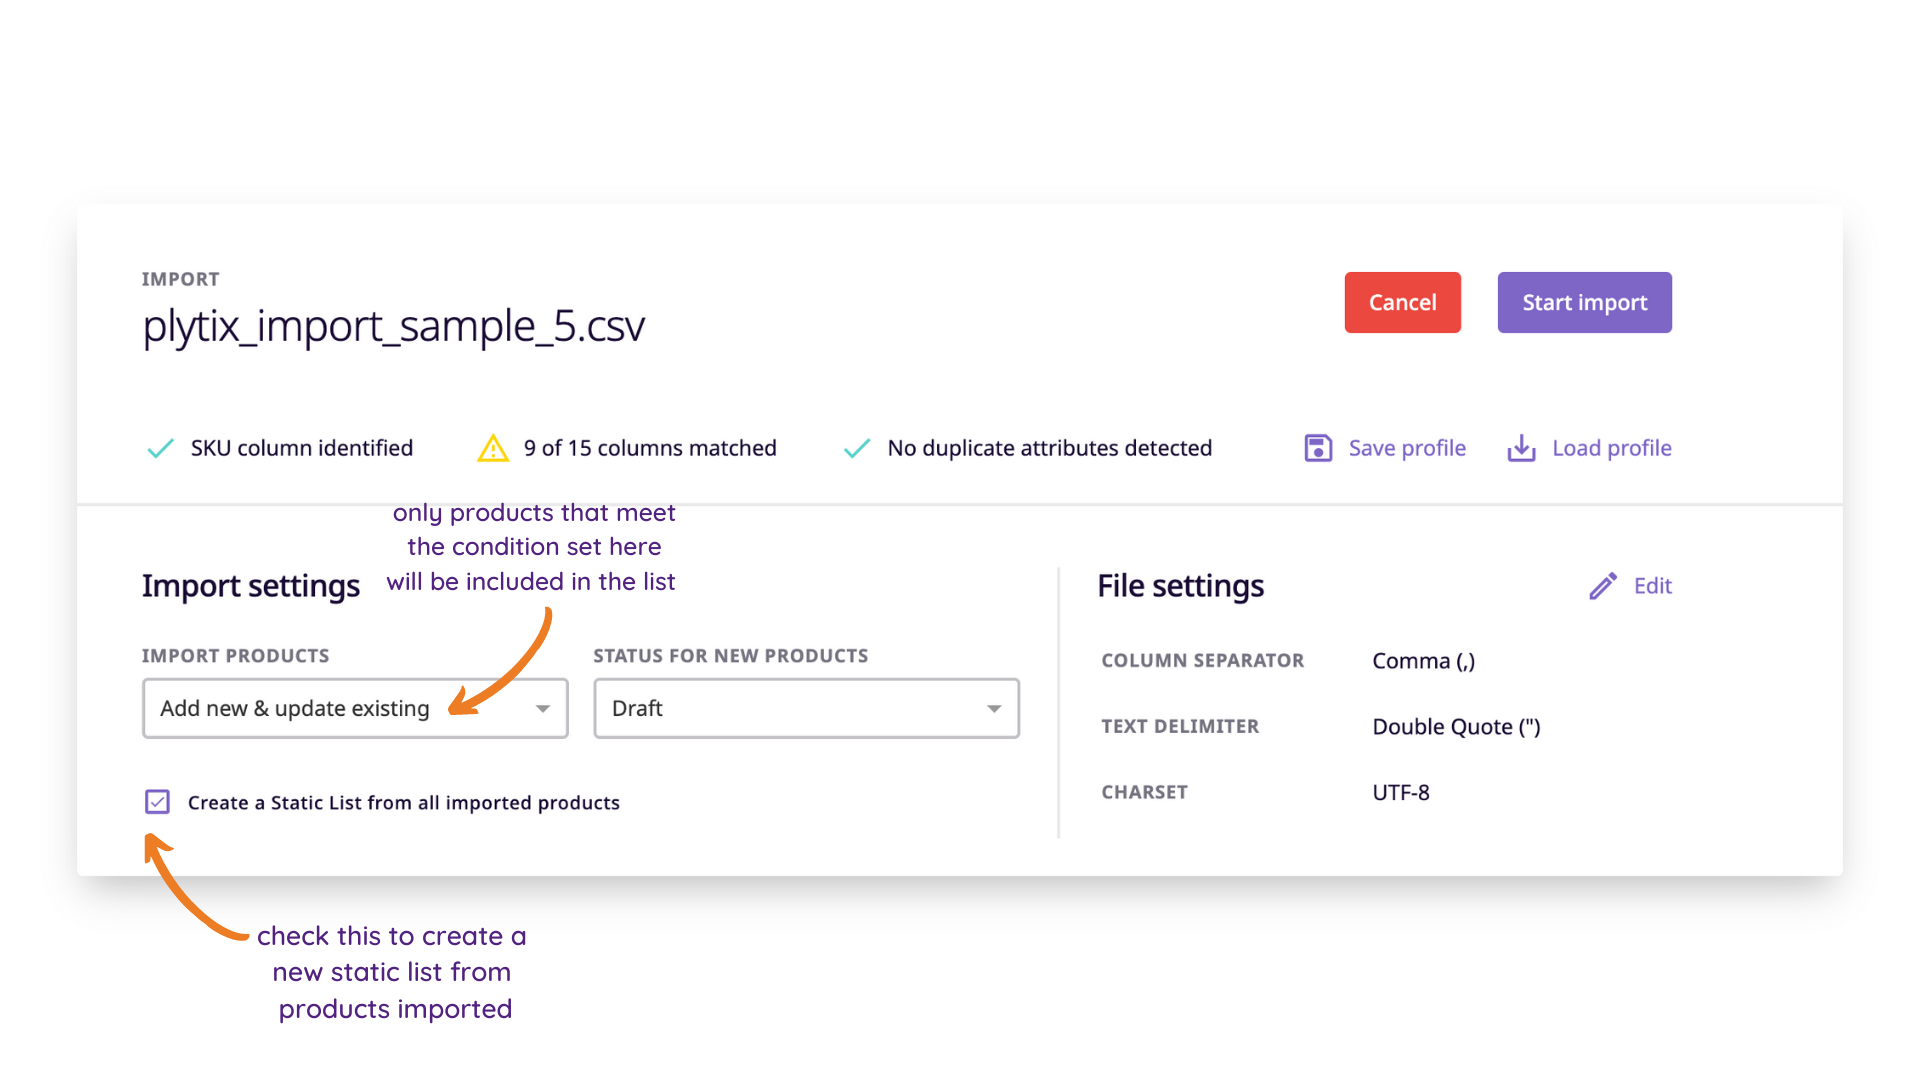Image resolution: width=1920 pixels, height=1080 pixels.
Task: Click the yellow columns matched warning icon
Action: coord(493,448)
